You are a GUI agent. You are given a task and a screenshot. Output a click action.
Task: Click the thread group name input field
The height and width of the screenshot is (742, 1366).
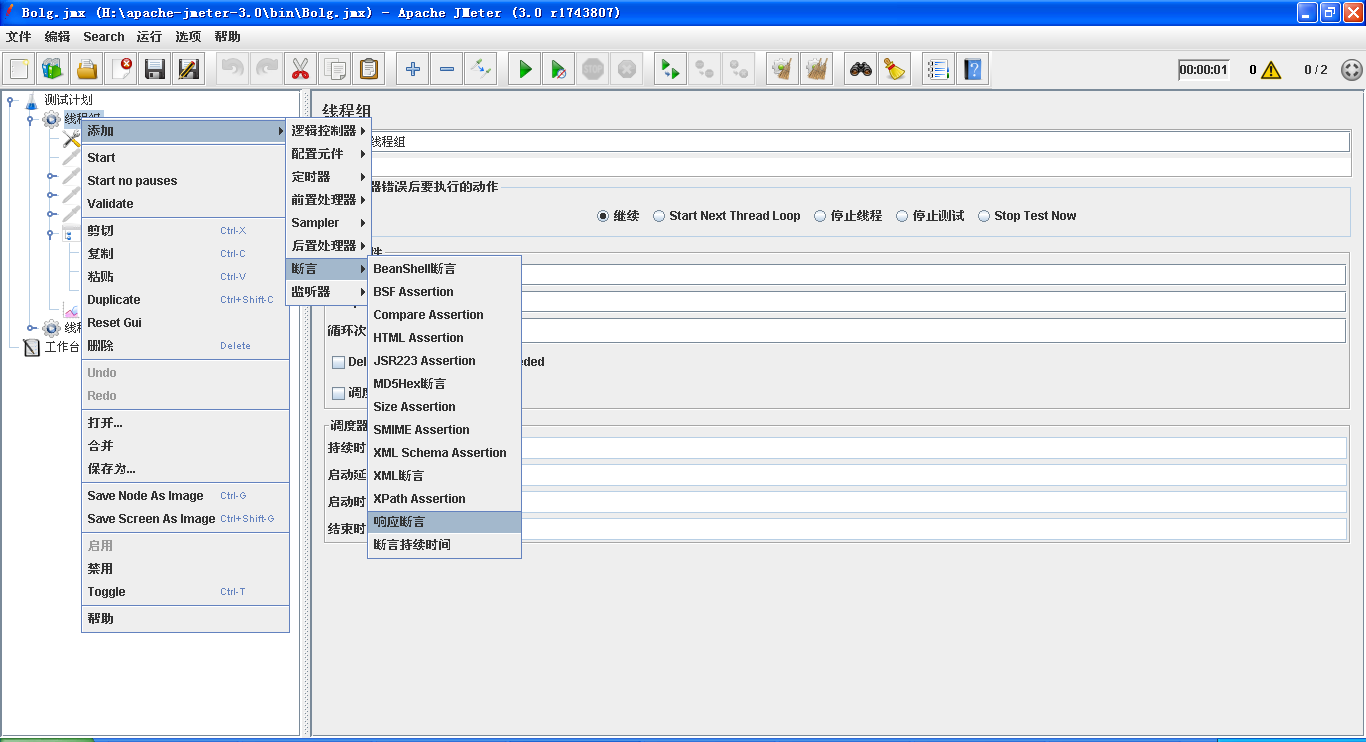coord(858,142)
